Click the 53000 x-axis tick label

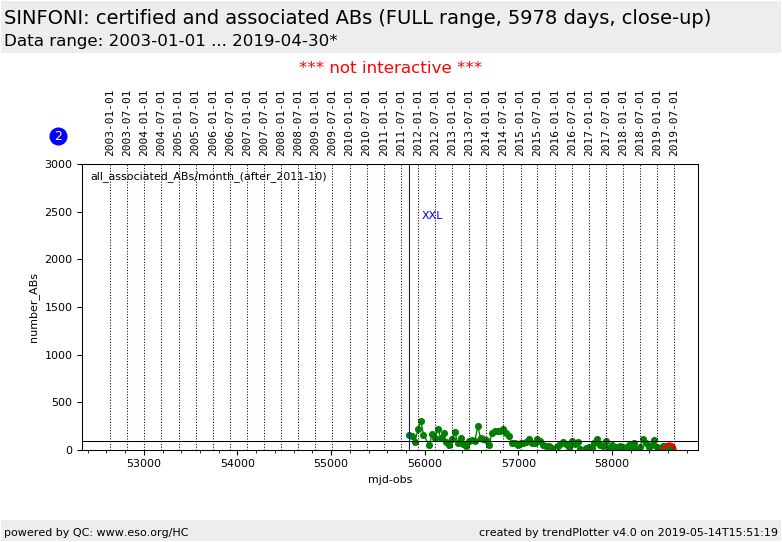(x=144, y=465)
